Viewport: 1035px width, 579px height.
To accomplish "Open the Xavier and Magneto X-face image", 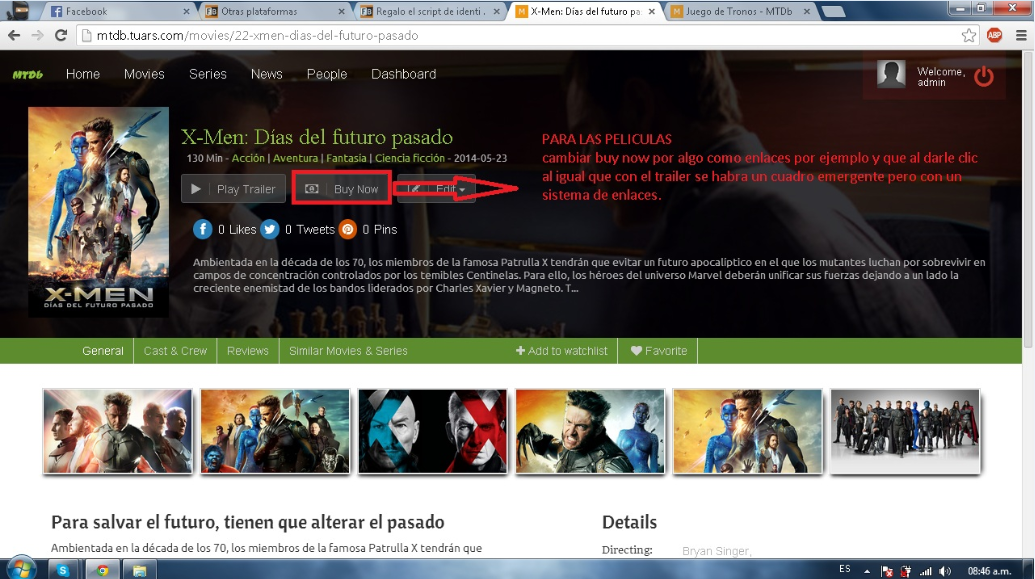I will coord(432,431).
